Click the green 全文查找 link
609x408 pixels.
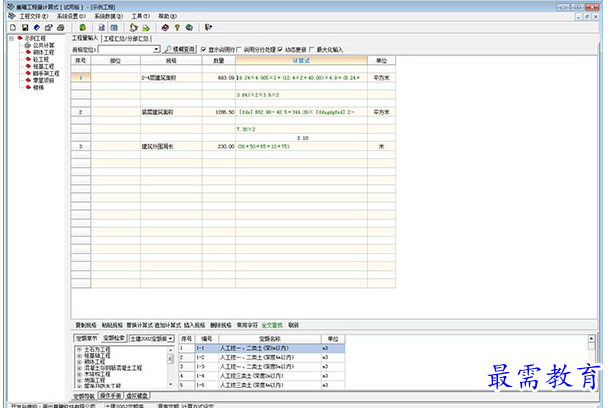(272, 325)
